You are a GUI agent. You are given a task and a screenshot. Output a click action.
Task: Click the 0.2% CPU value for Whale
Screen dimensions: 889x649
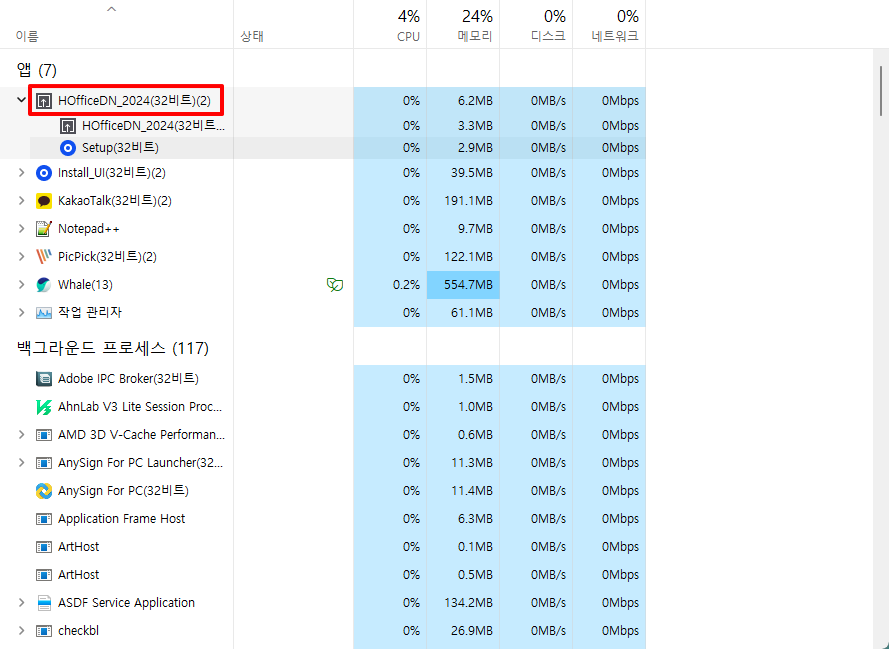tap(406, 285)
